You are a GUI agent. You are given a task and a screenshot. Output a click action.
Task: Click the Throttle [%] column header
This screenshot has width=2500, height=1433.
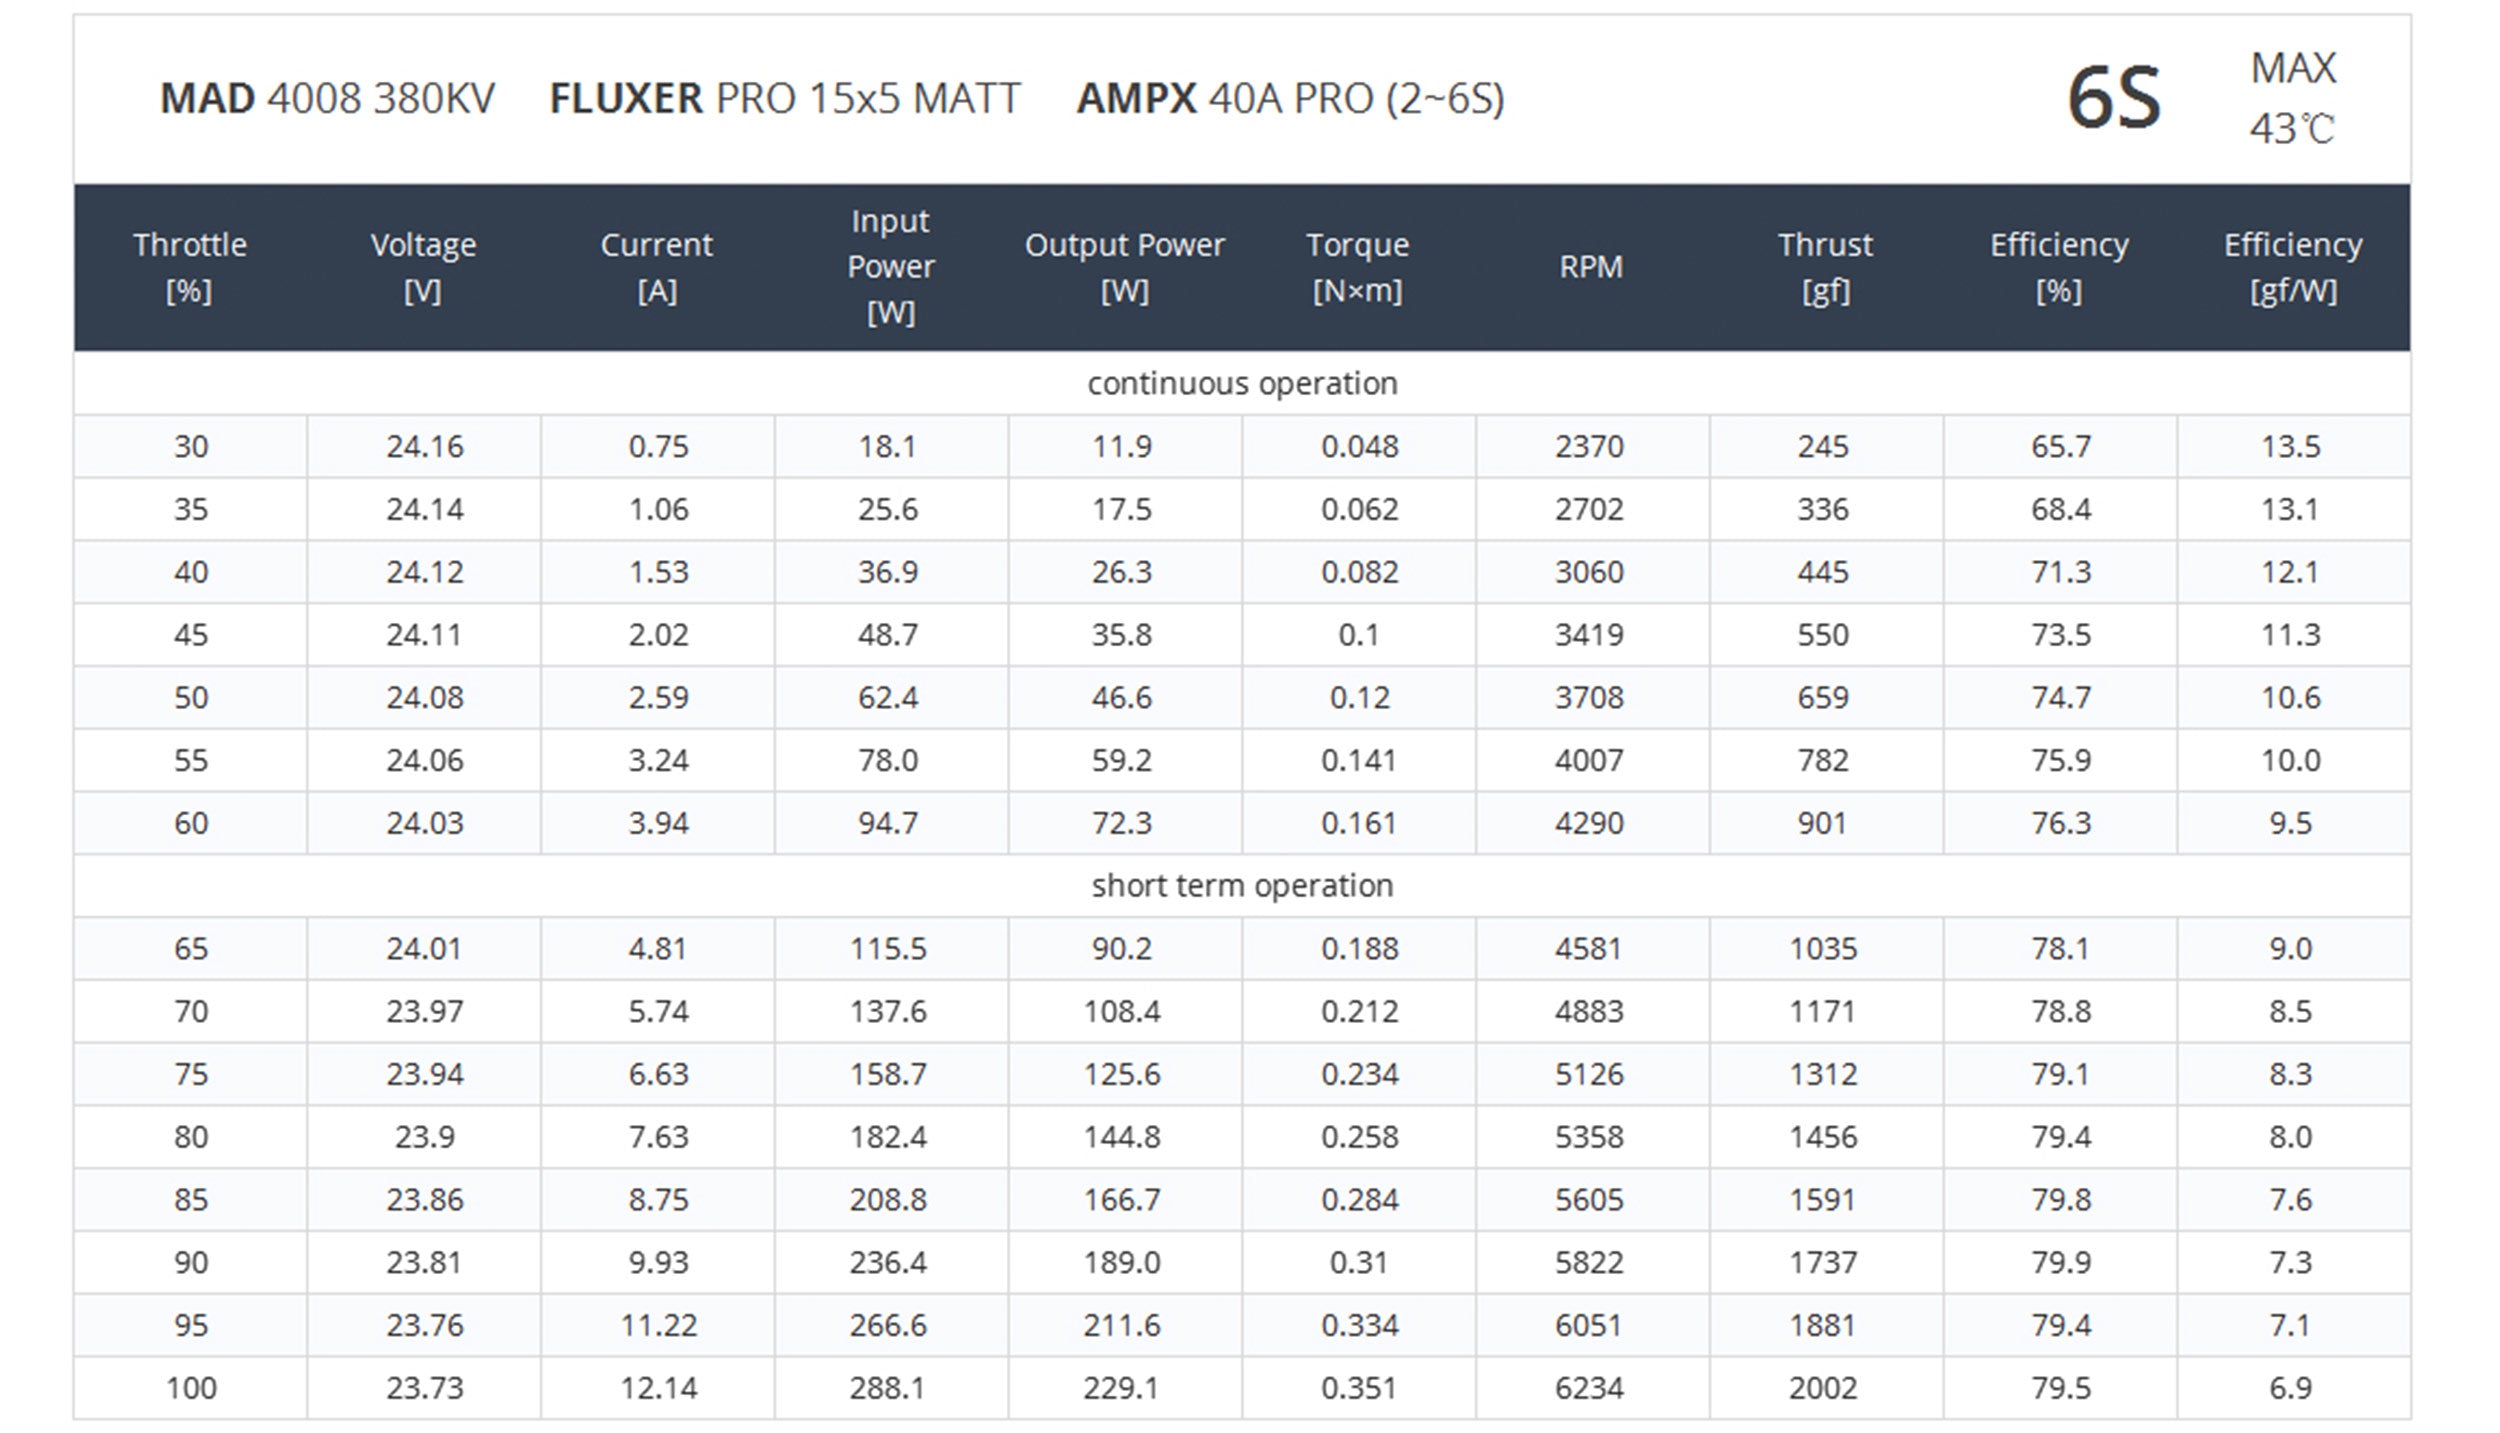pos(190,267)
